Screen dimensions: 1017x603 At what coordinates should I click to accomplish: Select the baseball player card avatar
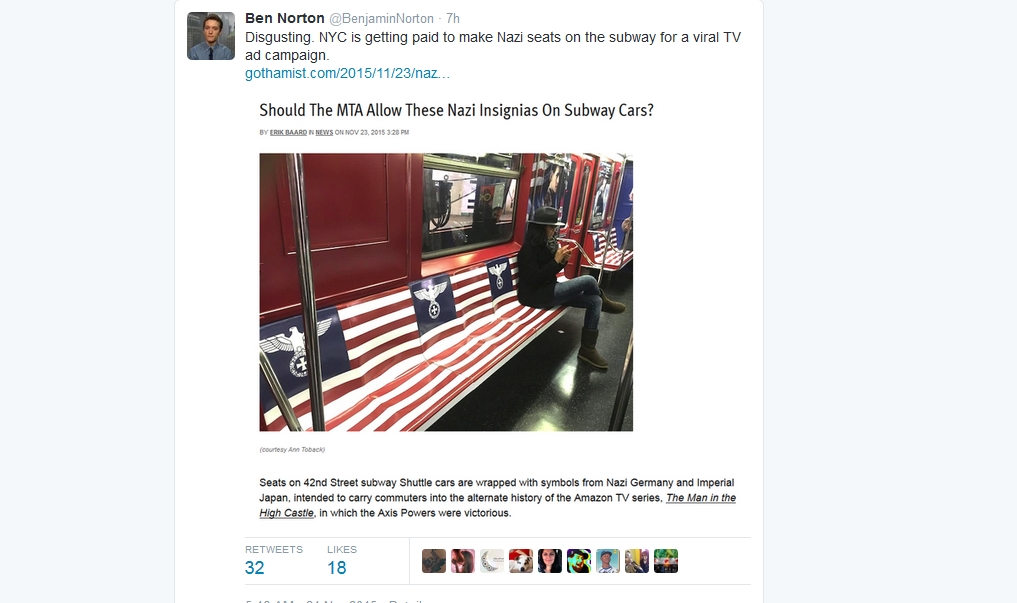coord(608,561)
